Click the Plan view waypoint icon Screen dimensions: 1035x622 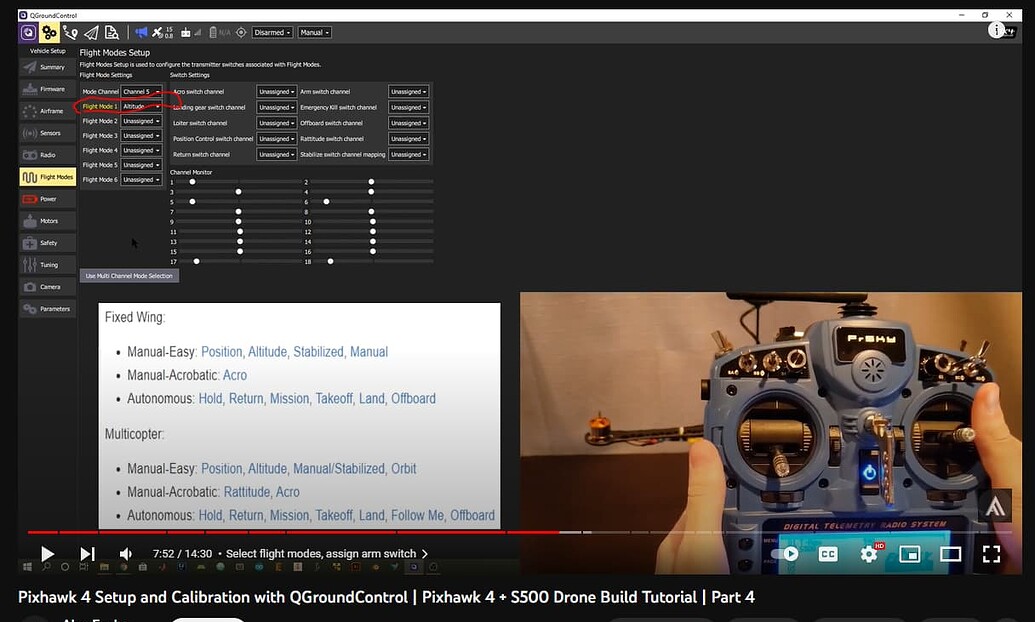[70, 33]
